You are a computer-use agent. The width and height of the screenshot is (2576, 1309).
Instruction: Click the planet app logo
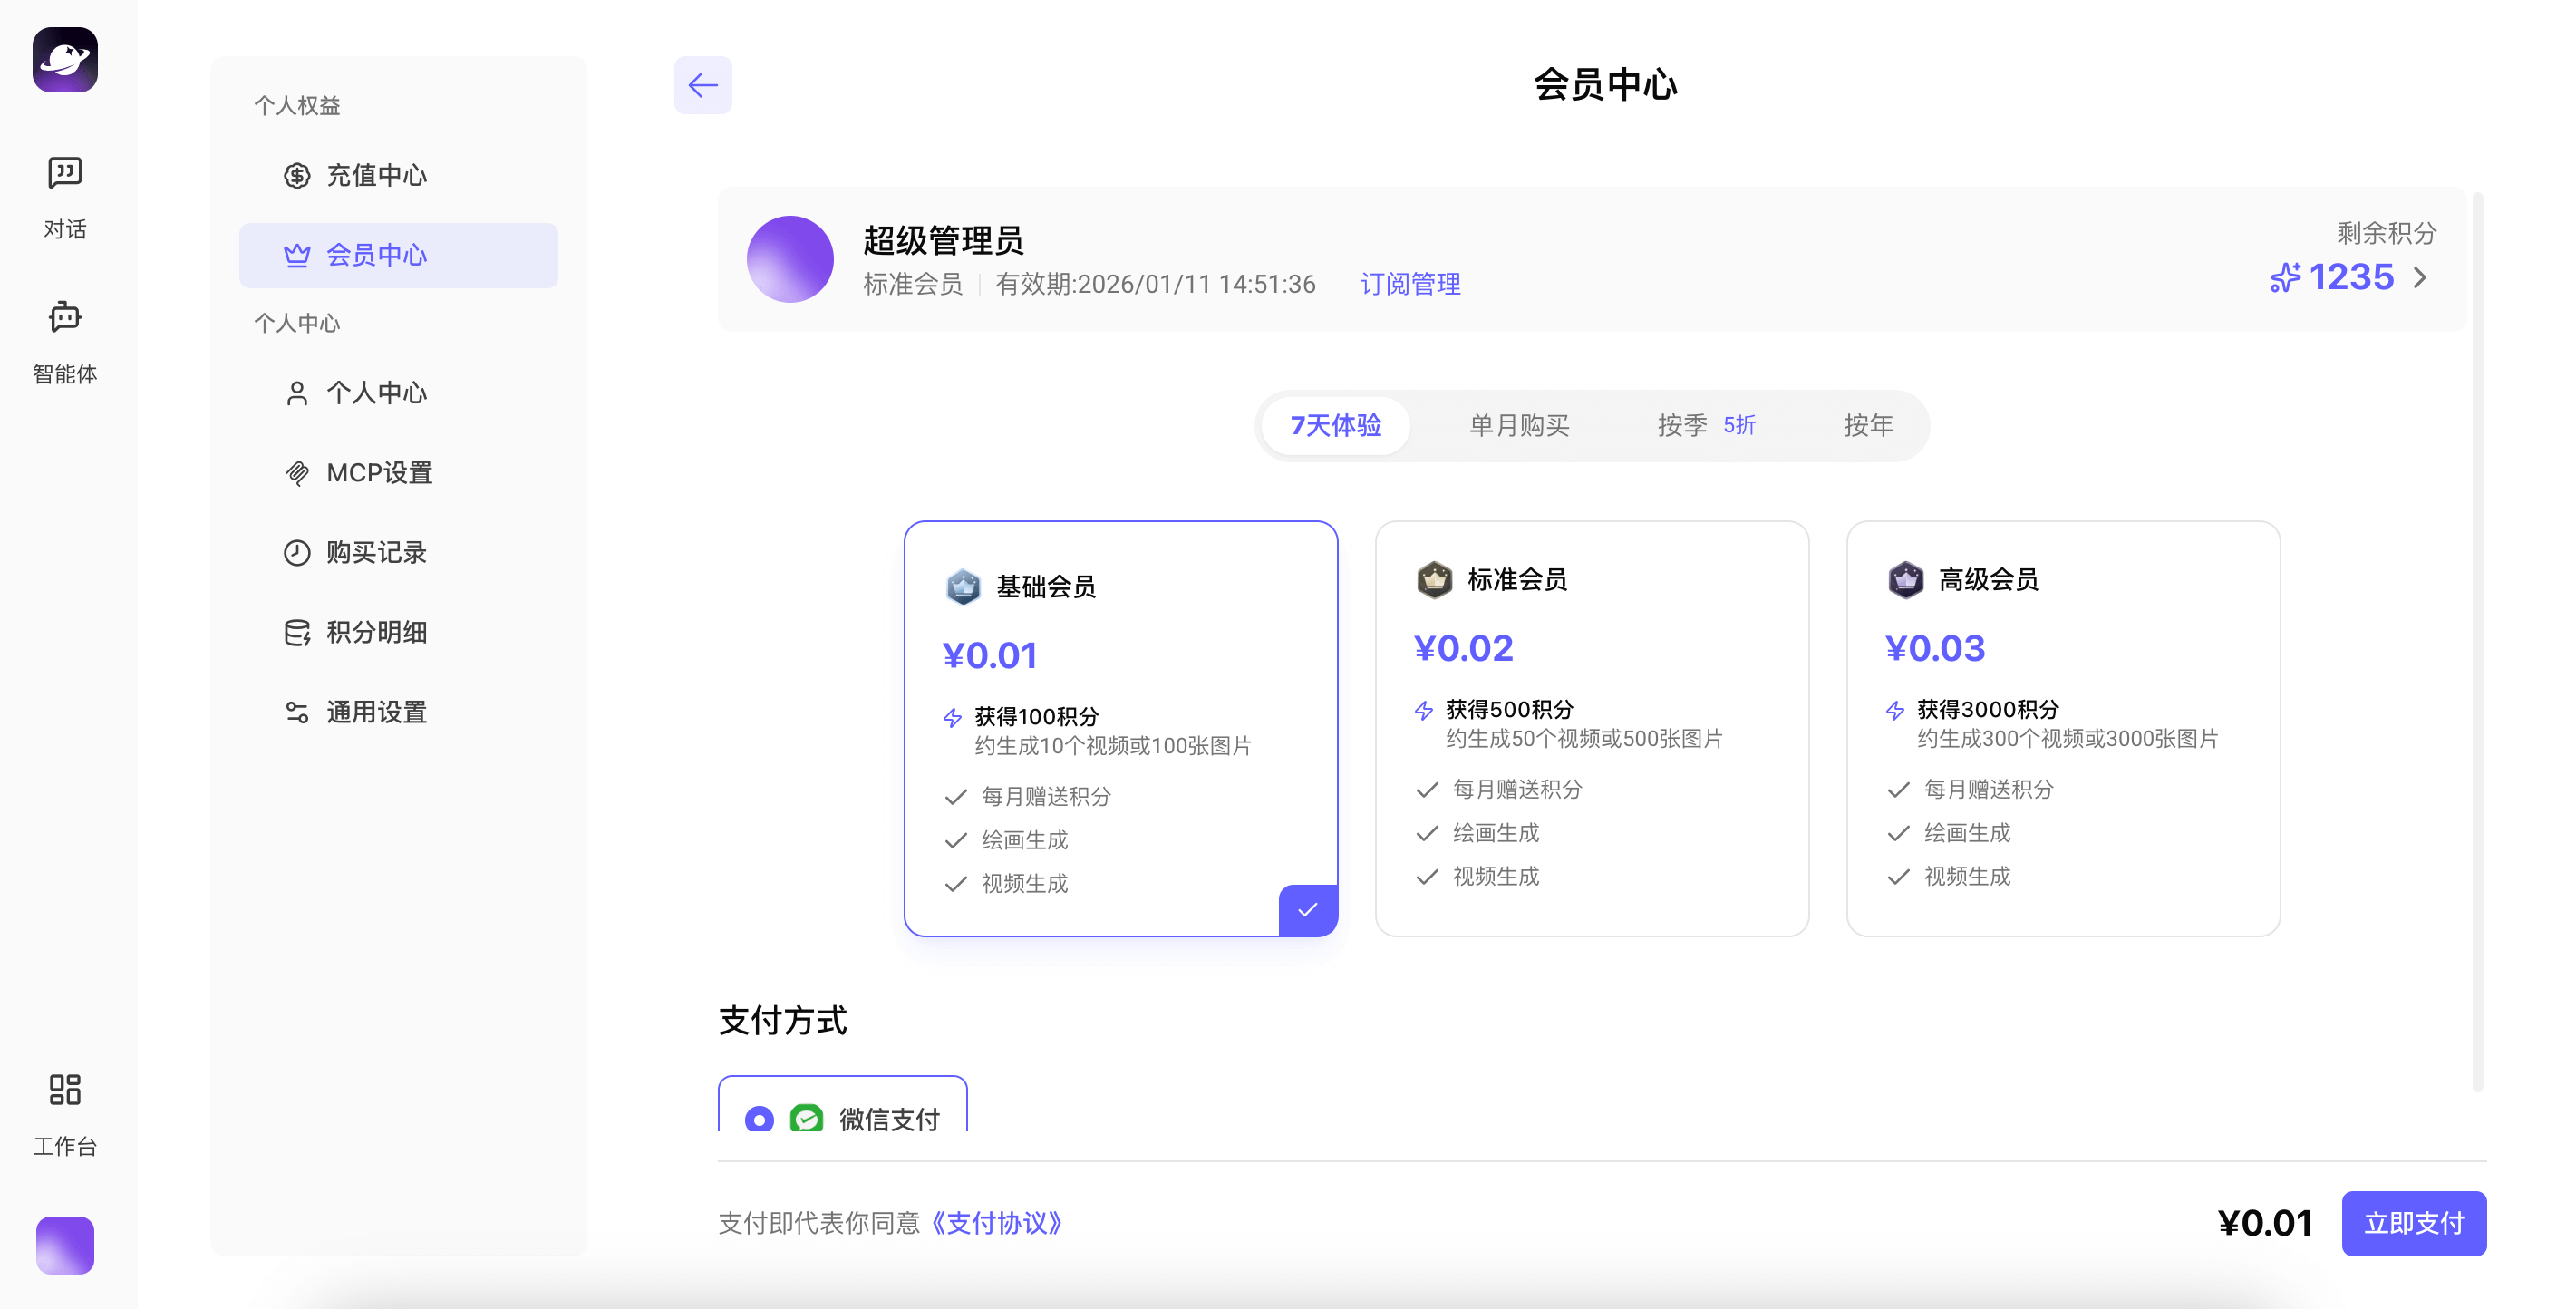(64, 60)
